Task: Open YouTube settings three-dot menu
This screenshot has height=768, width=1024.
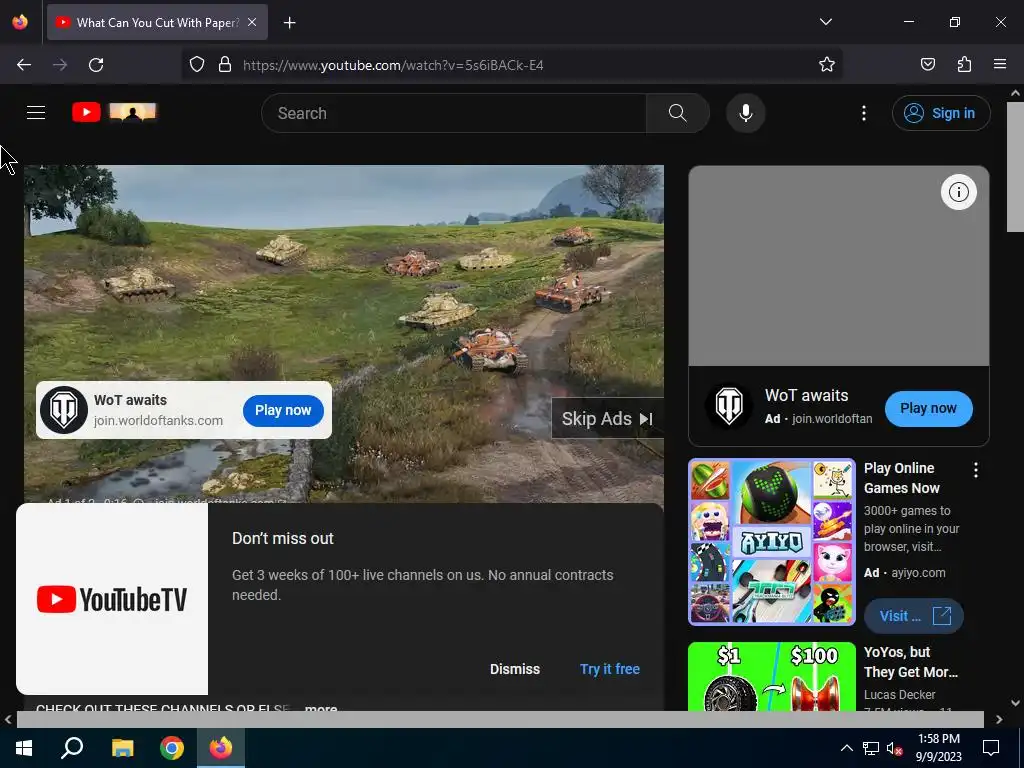Action: click(x=863, y=113)
